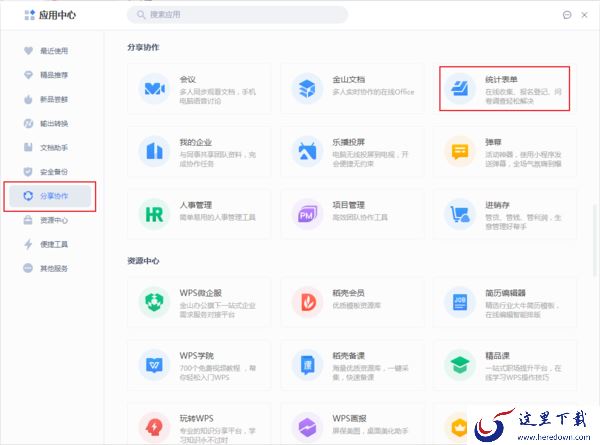Click the 应用中心 logo icon

click(29, 15)
